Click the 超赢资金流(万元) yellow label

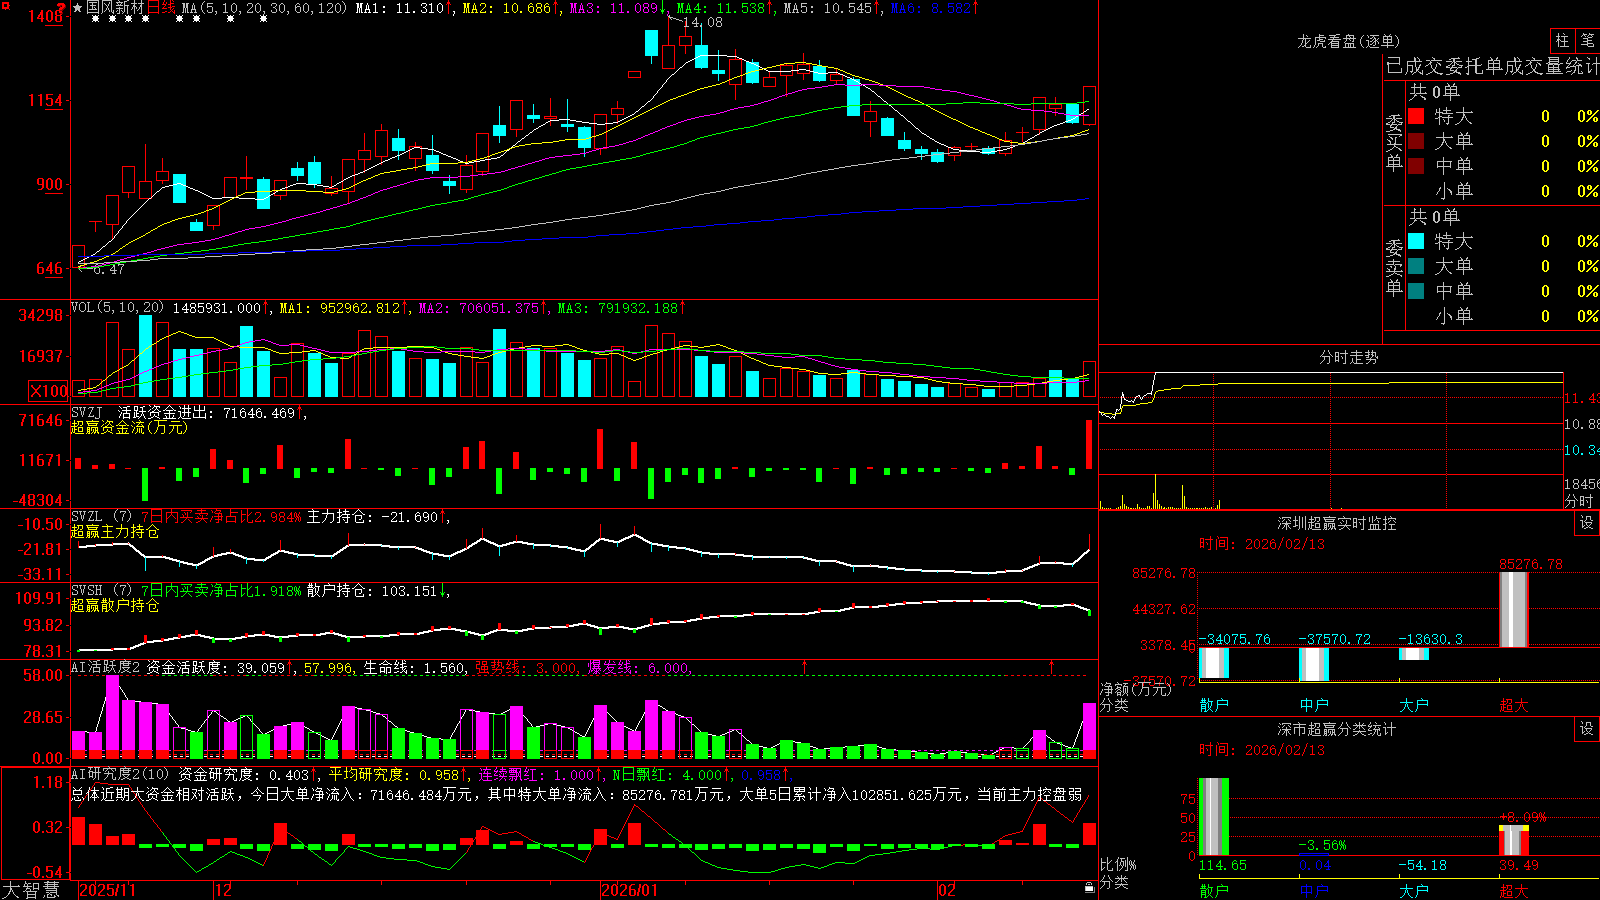tap(129, 427)
